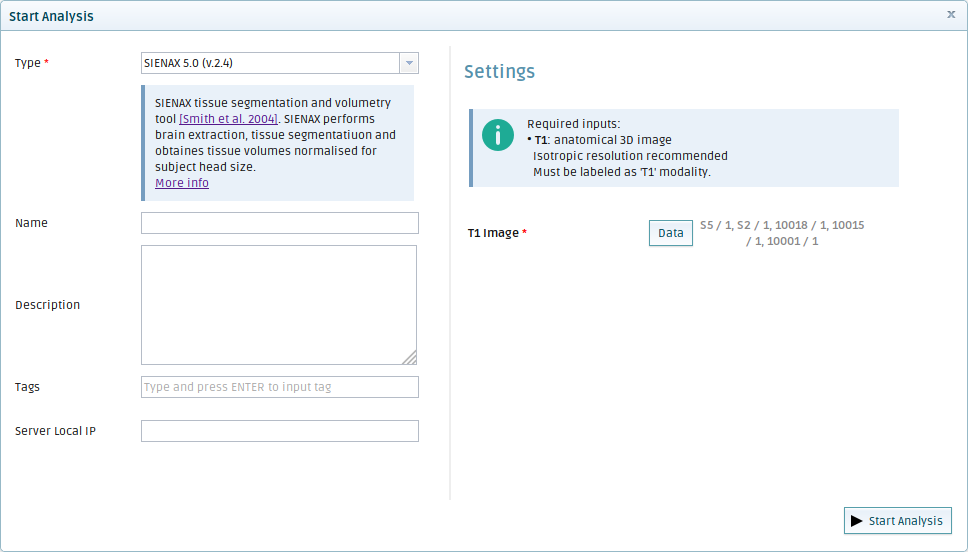This screenshot has width=968, height=552.
Task: Click 'Required inputs:' text
Action: 574,123
